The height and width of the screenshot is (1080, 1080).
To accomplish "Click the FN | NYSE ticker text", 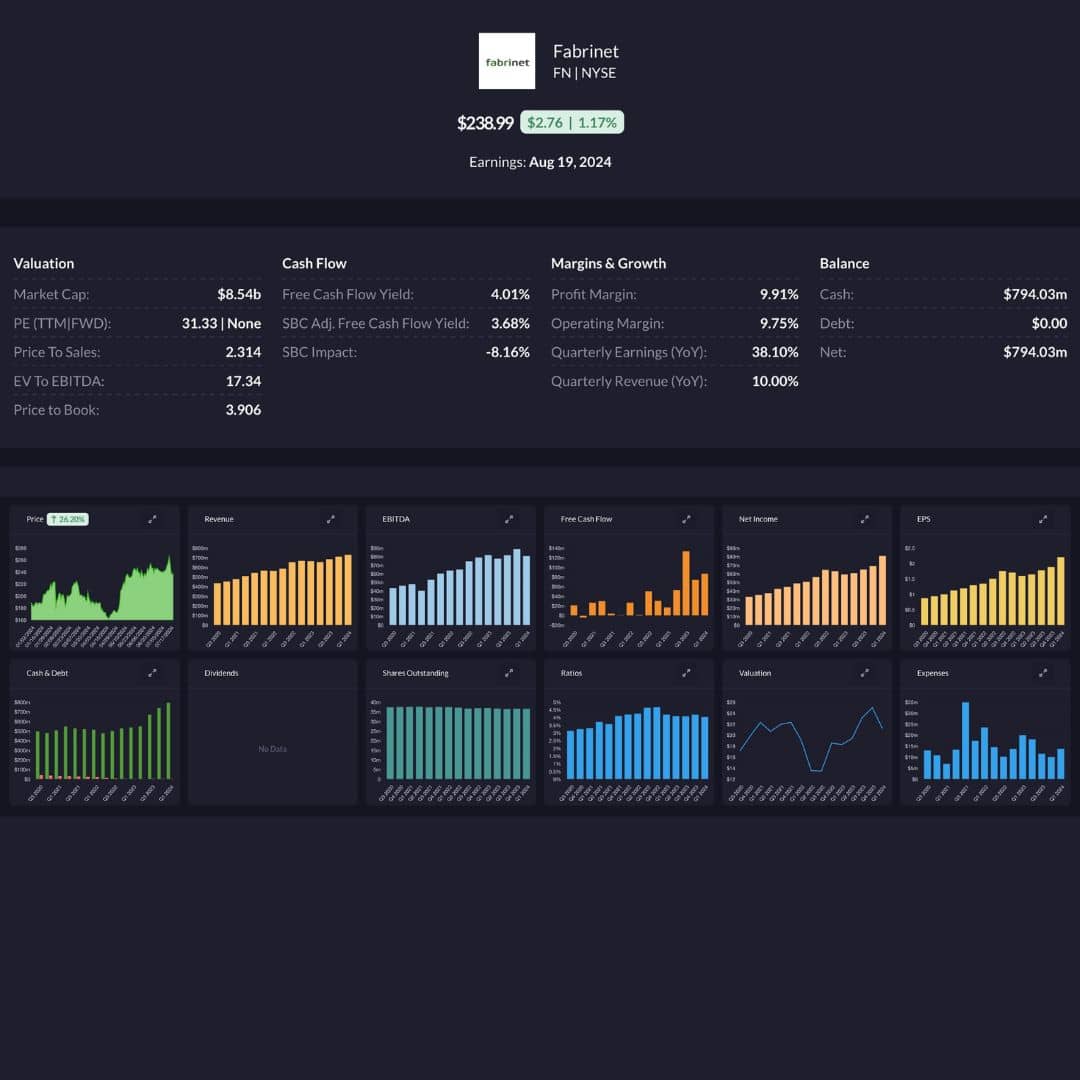I will 584,73.
